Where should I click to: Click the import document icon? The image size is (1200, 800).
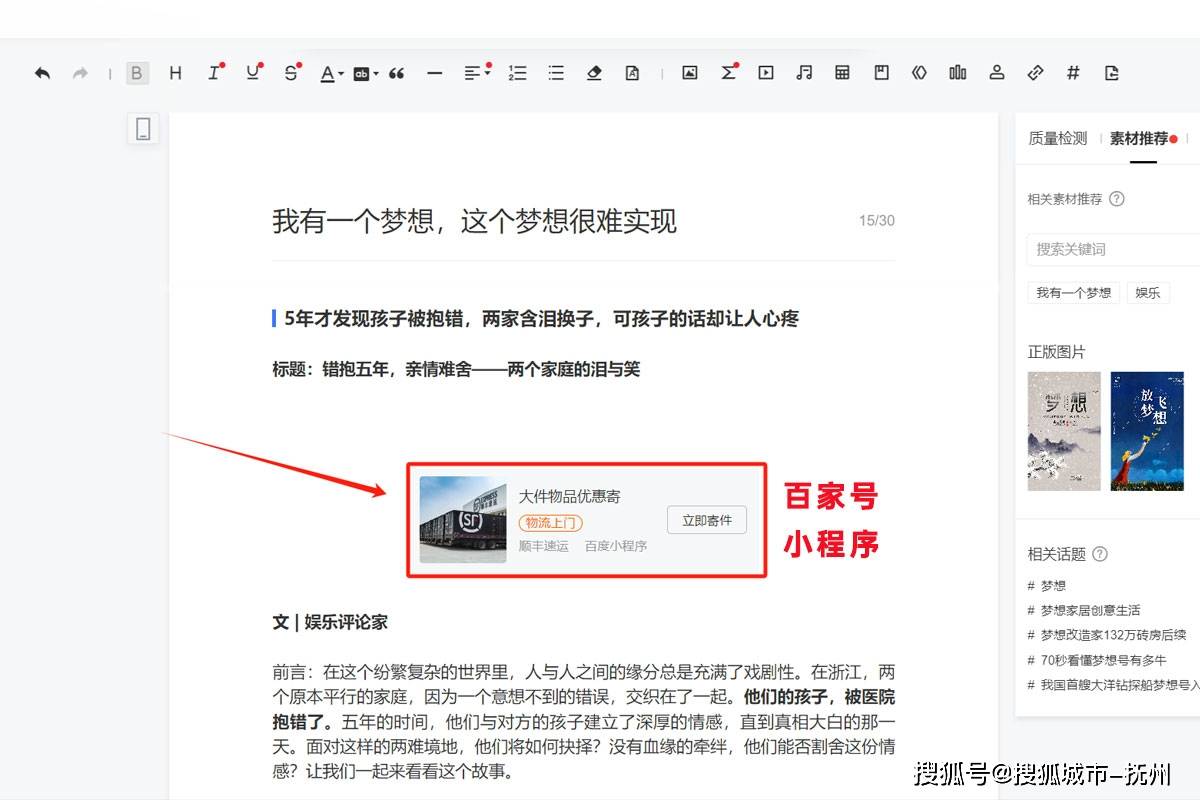(x=1111, y=73)
